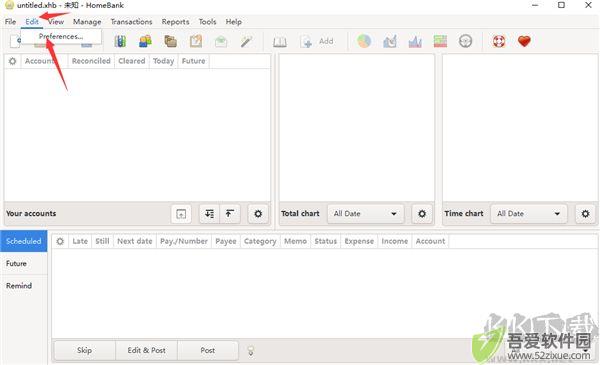
Task: Click gear icon in accounts list header
Action: pyautogui.click(x=13, y=61)
